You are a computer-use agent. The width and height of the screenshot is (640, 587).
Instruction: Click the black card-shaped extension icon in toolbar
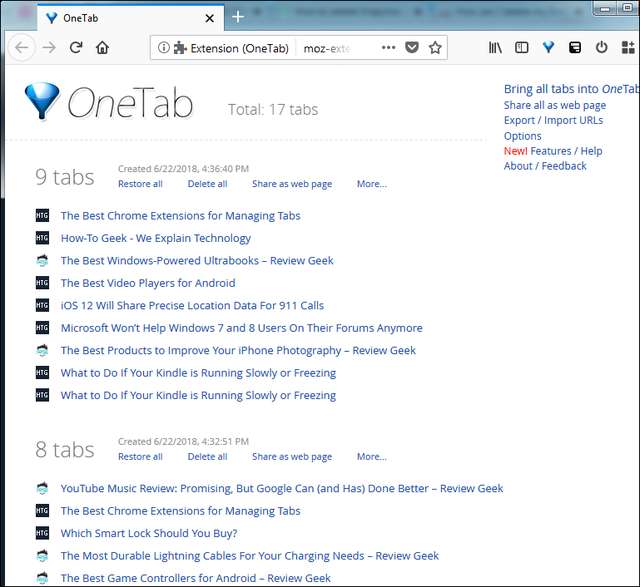575,48
